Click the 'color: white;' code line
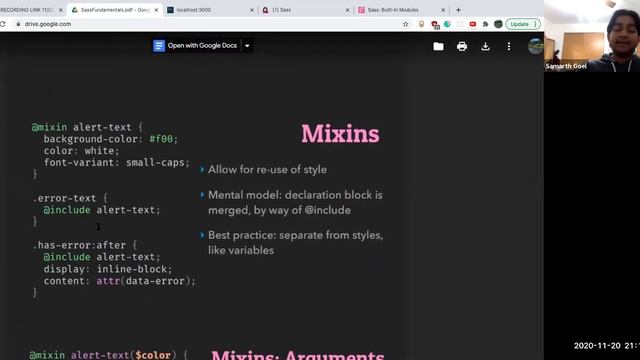 point(82,151)
